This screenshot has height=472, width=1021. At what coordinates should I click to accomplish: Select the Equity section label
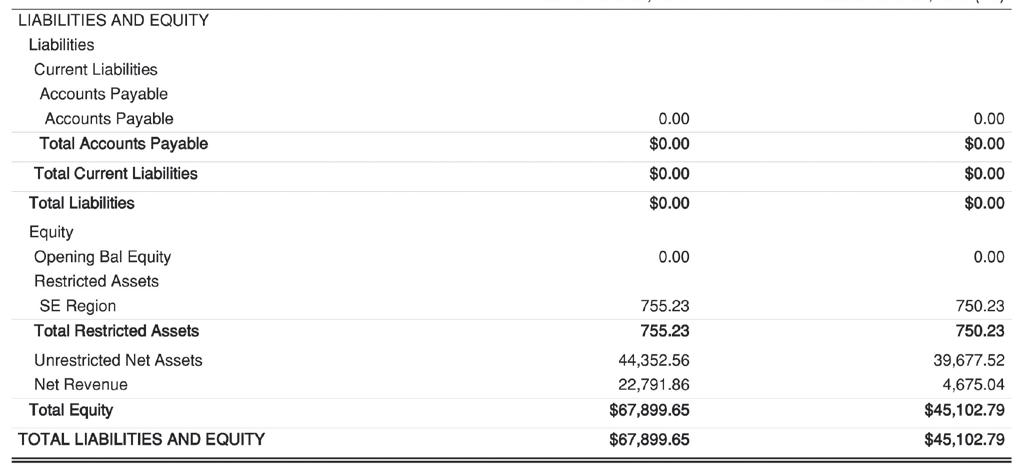pyautogui.click(x=51, y=232)
